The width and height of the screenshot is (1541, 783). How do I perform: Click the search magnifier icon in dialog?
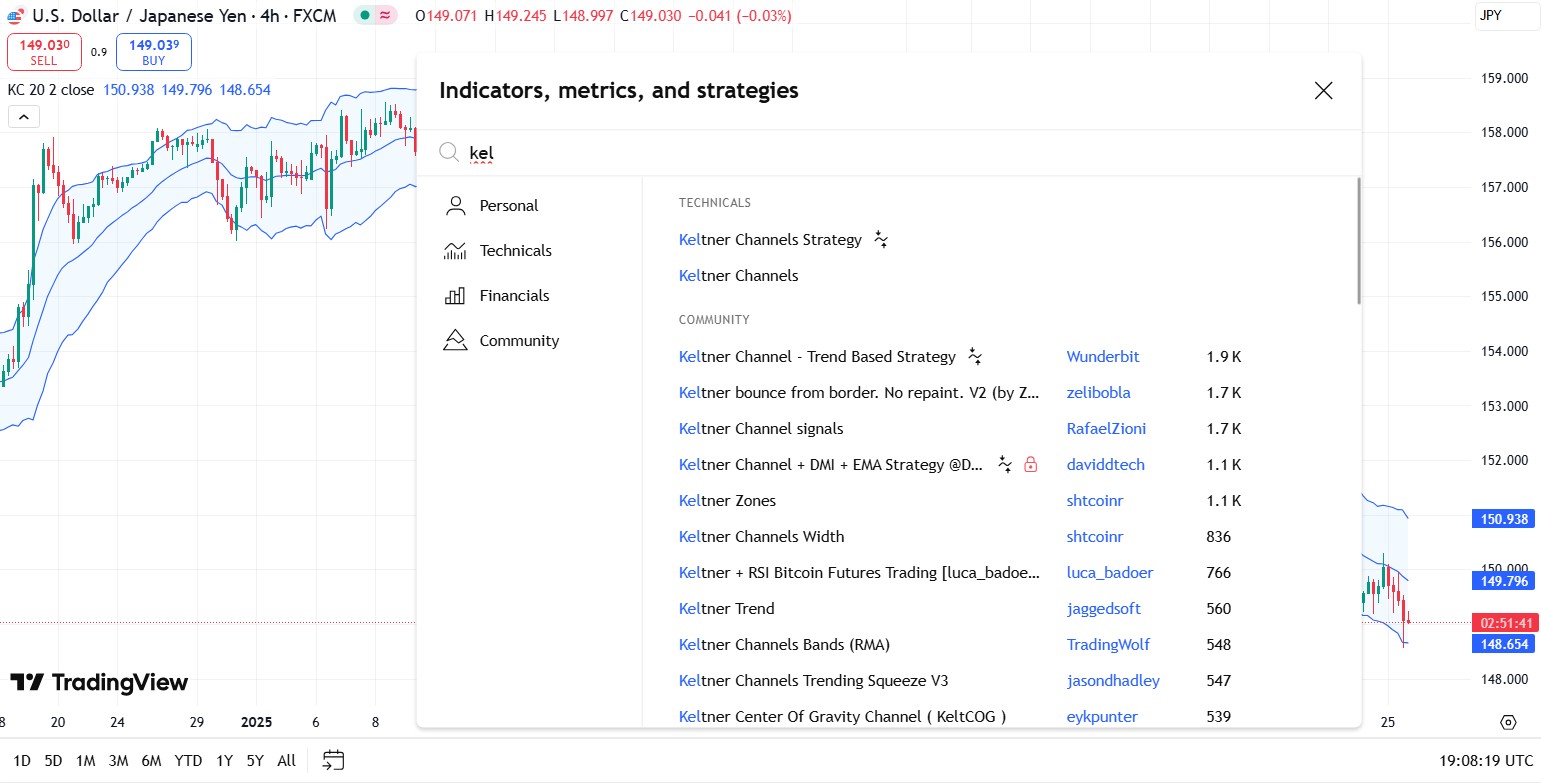click(450, 152)
